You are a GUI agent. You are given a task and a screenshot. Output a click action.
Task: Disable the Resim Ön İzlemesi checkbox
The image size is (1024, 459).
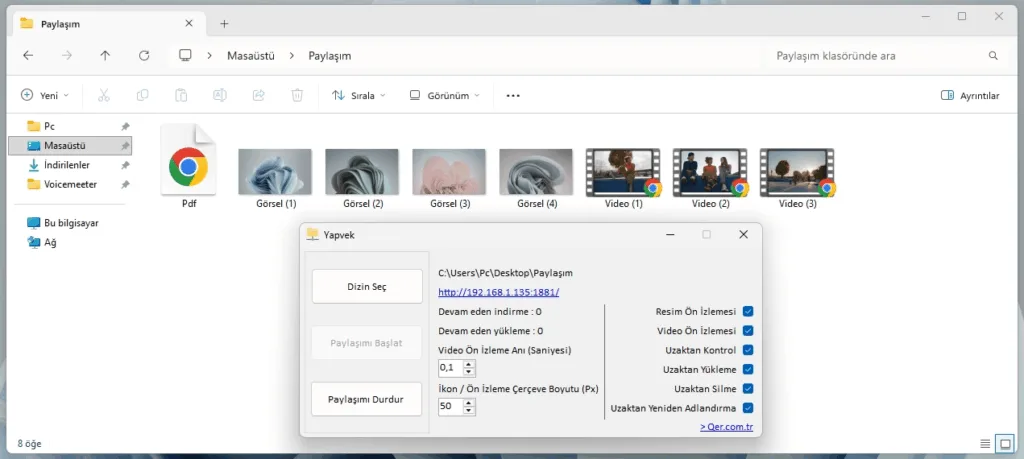(748, 312)
